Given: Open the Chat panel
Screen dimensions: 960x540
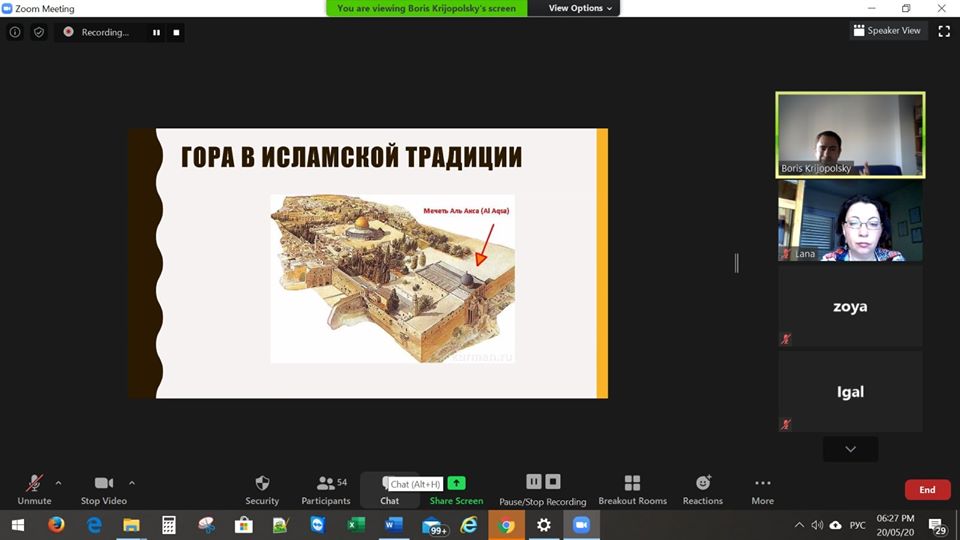Looking at the screenshot, I should (x=388, y=486).
